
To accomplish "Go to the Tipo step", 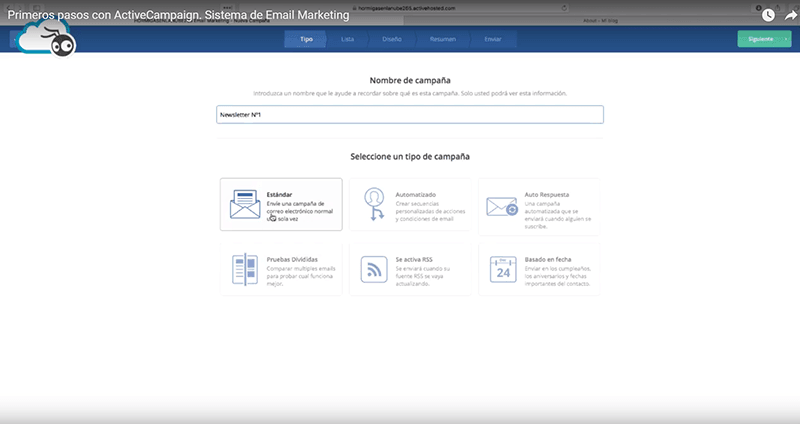I will 305,39.
